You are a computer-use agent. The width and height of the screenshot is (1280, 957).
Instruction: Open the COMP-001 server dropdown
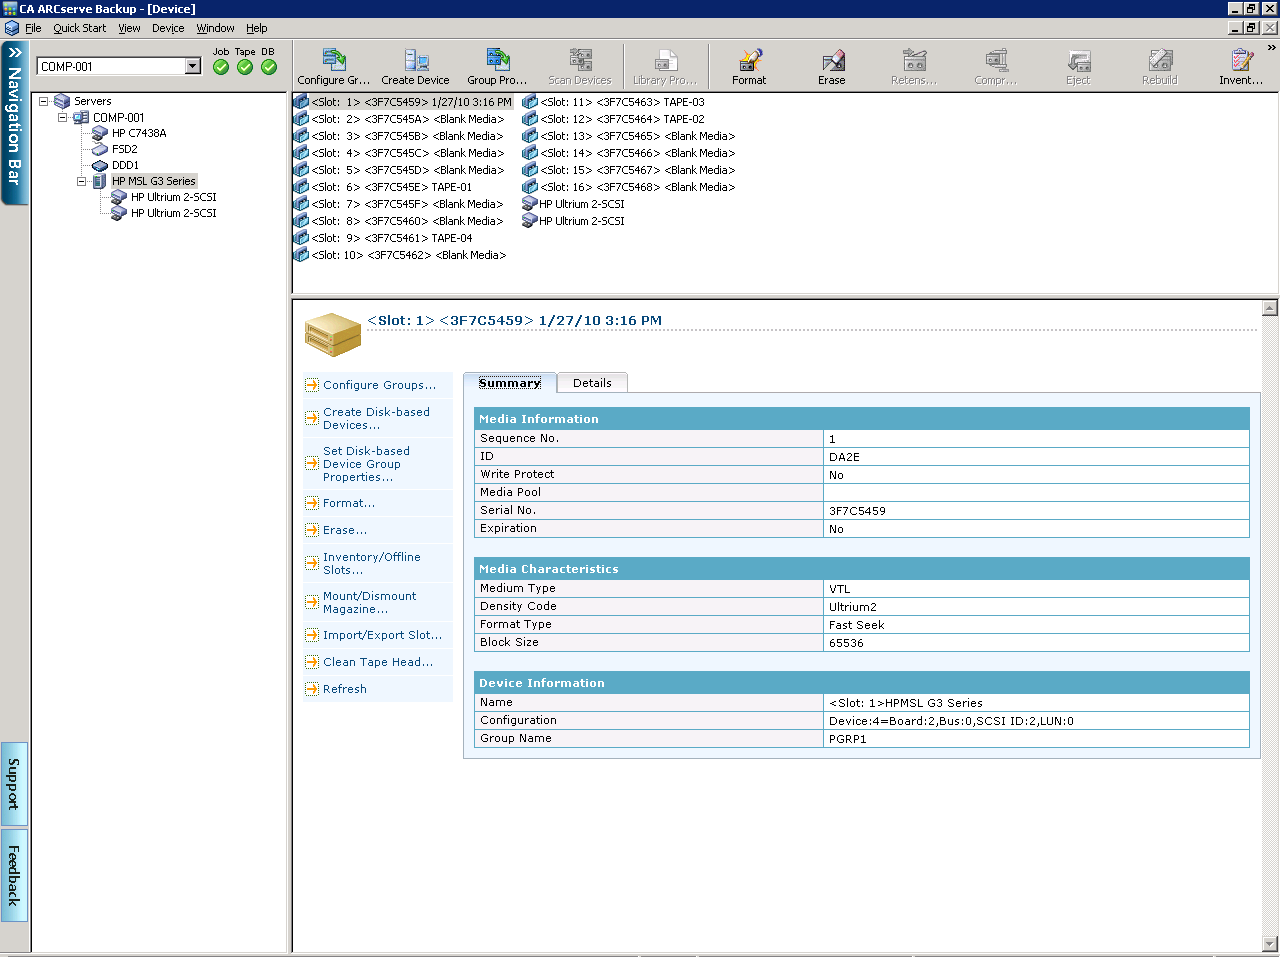click(x=193, y=66)
